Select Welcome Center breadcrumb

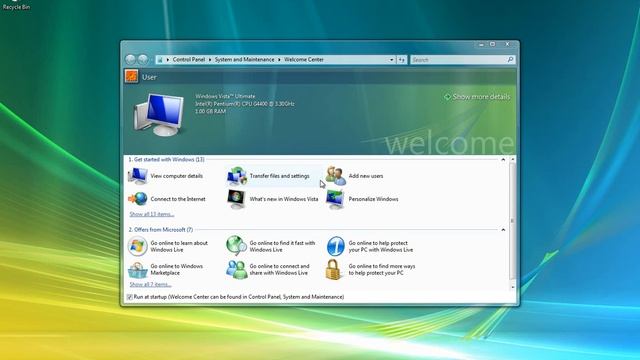pyautogui.click(x=304, y=60)
